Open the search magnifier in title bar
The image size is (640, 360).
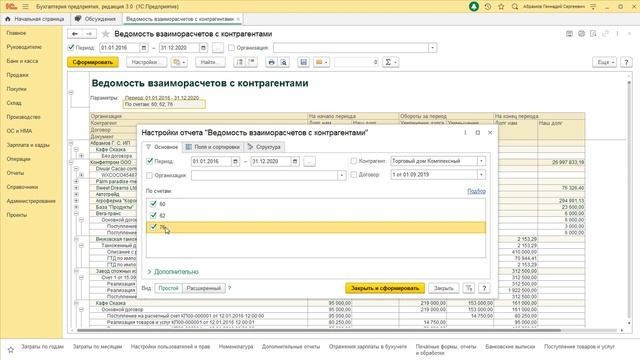tap(515, 7)
